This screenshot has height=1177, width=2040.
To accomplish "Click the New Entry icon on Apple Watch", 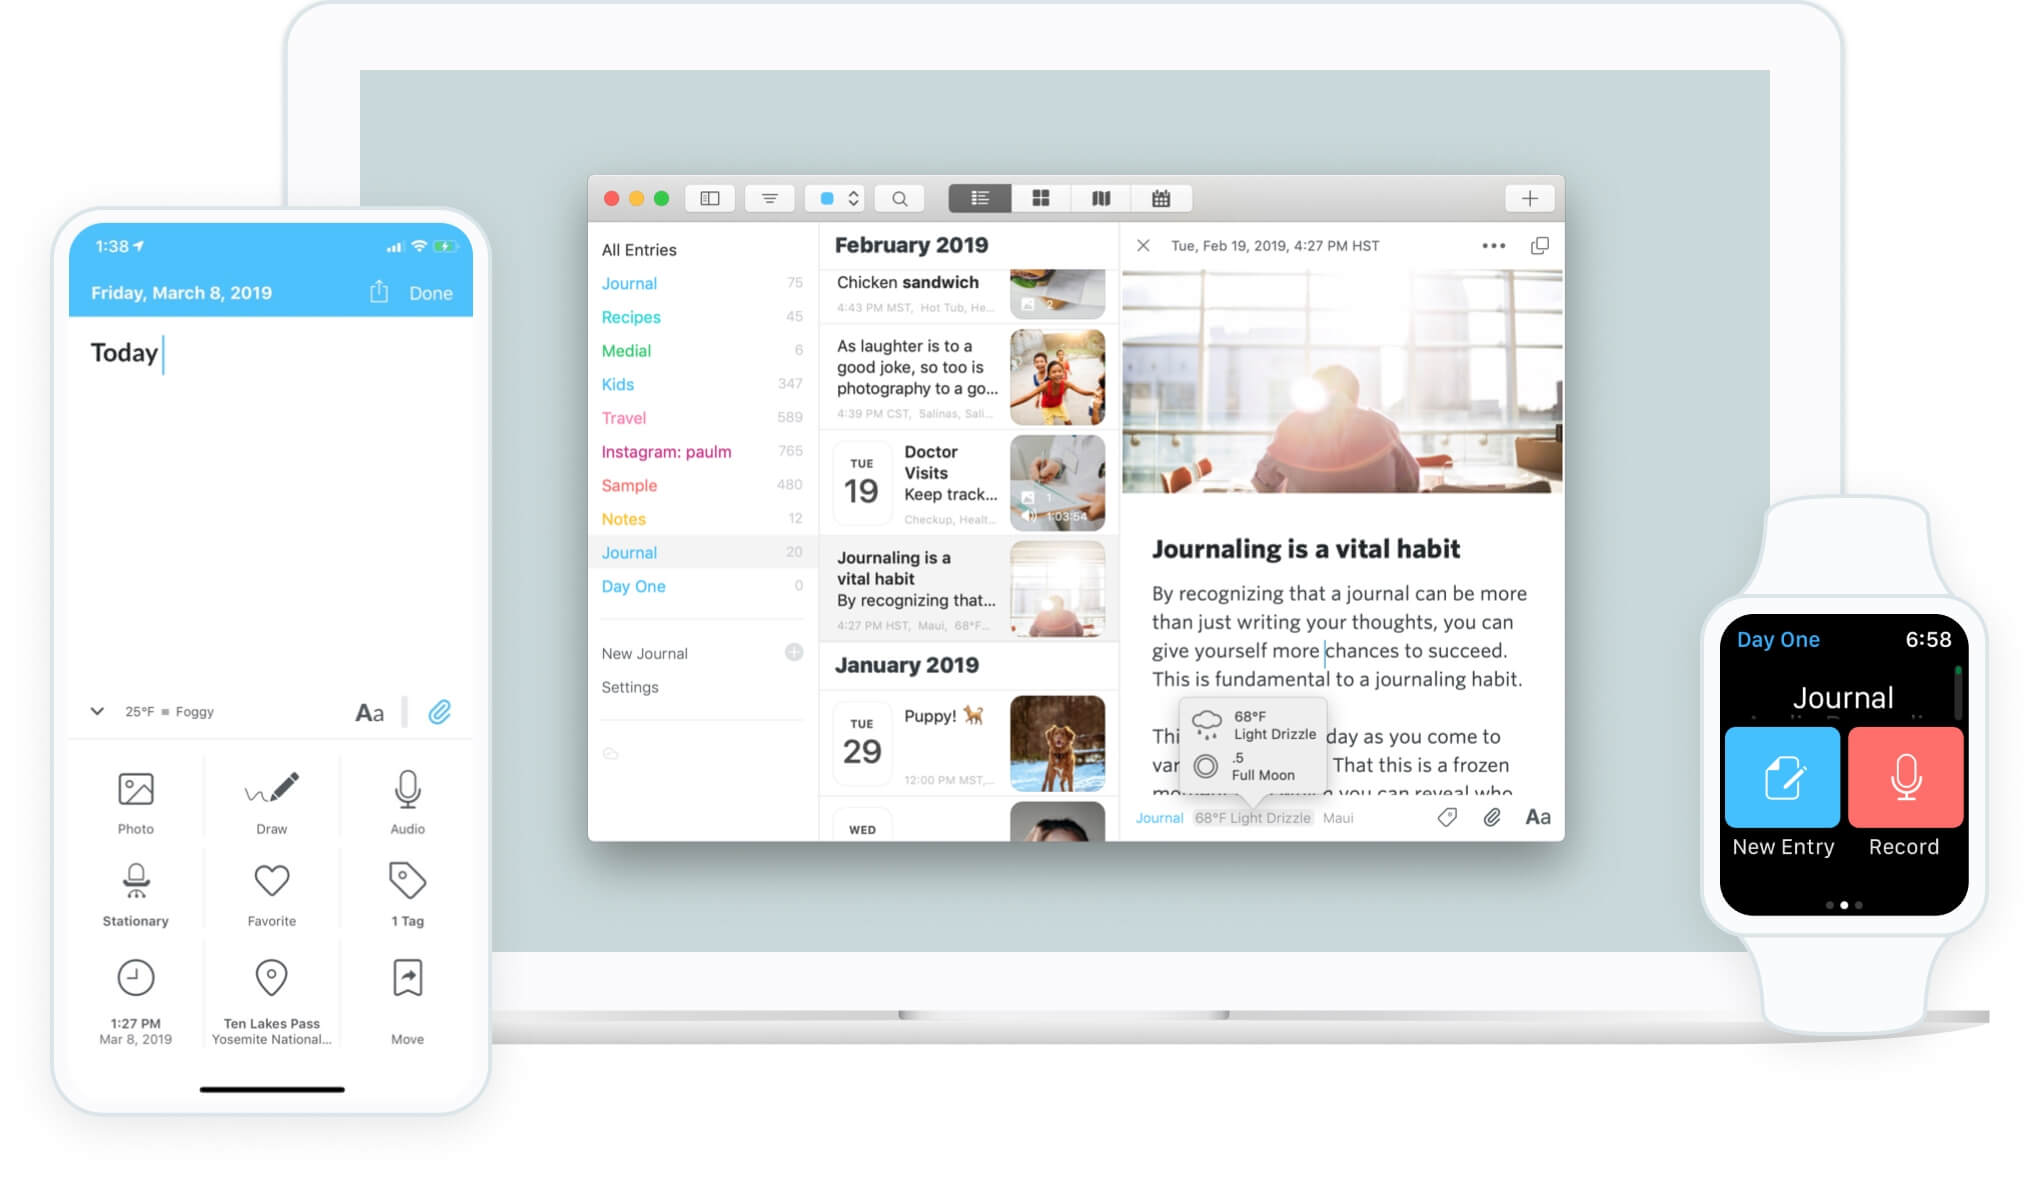I will tap(1785, 776).
